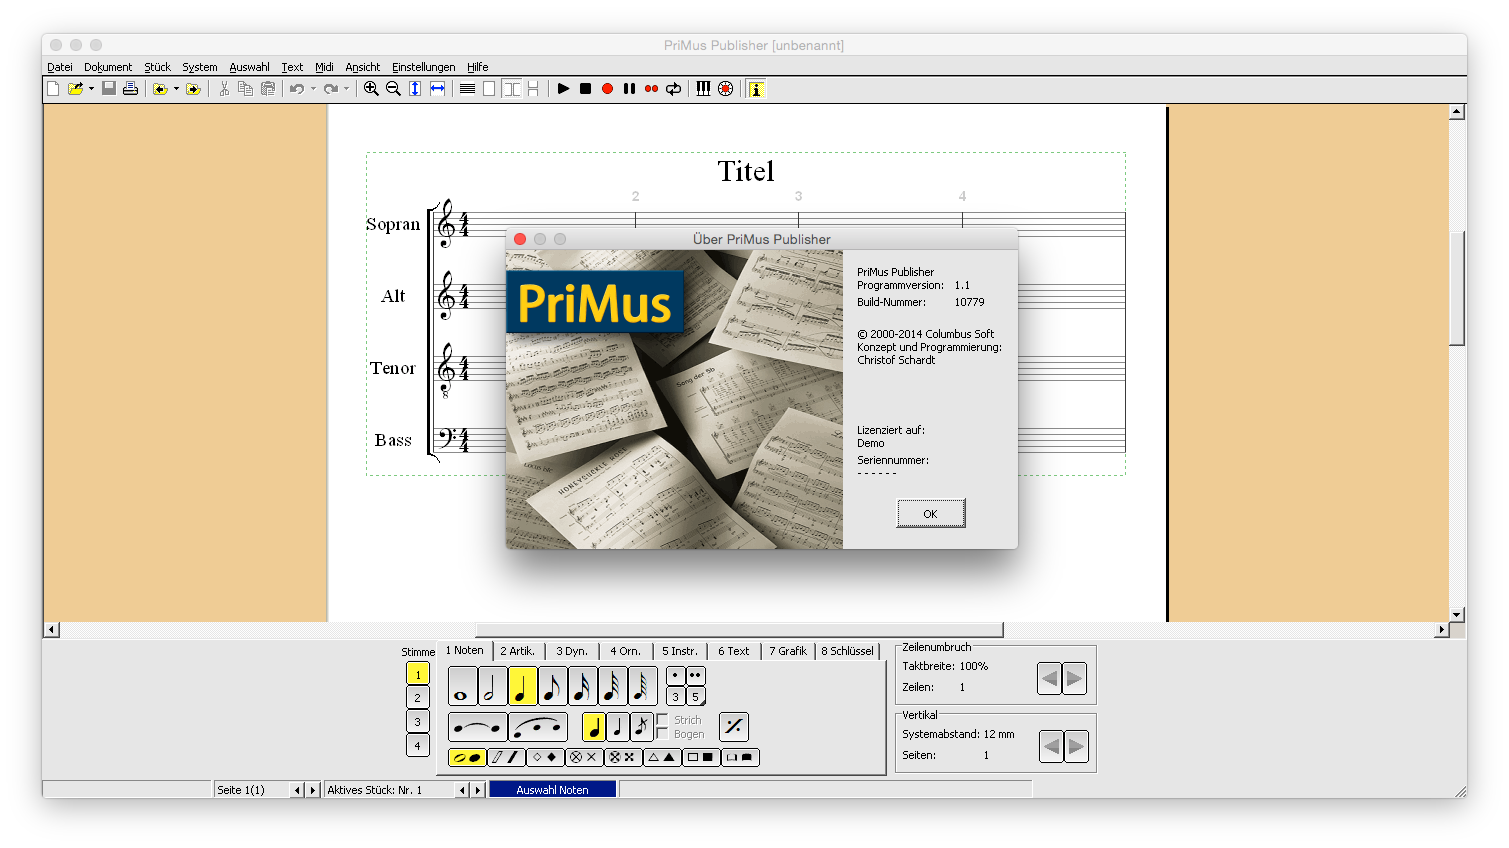The image size is (1509, 848).
Task: Open the redo dropdown arrow
Action: coord(346,88)
